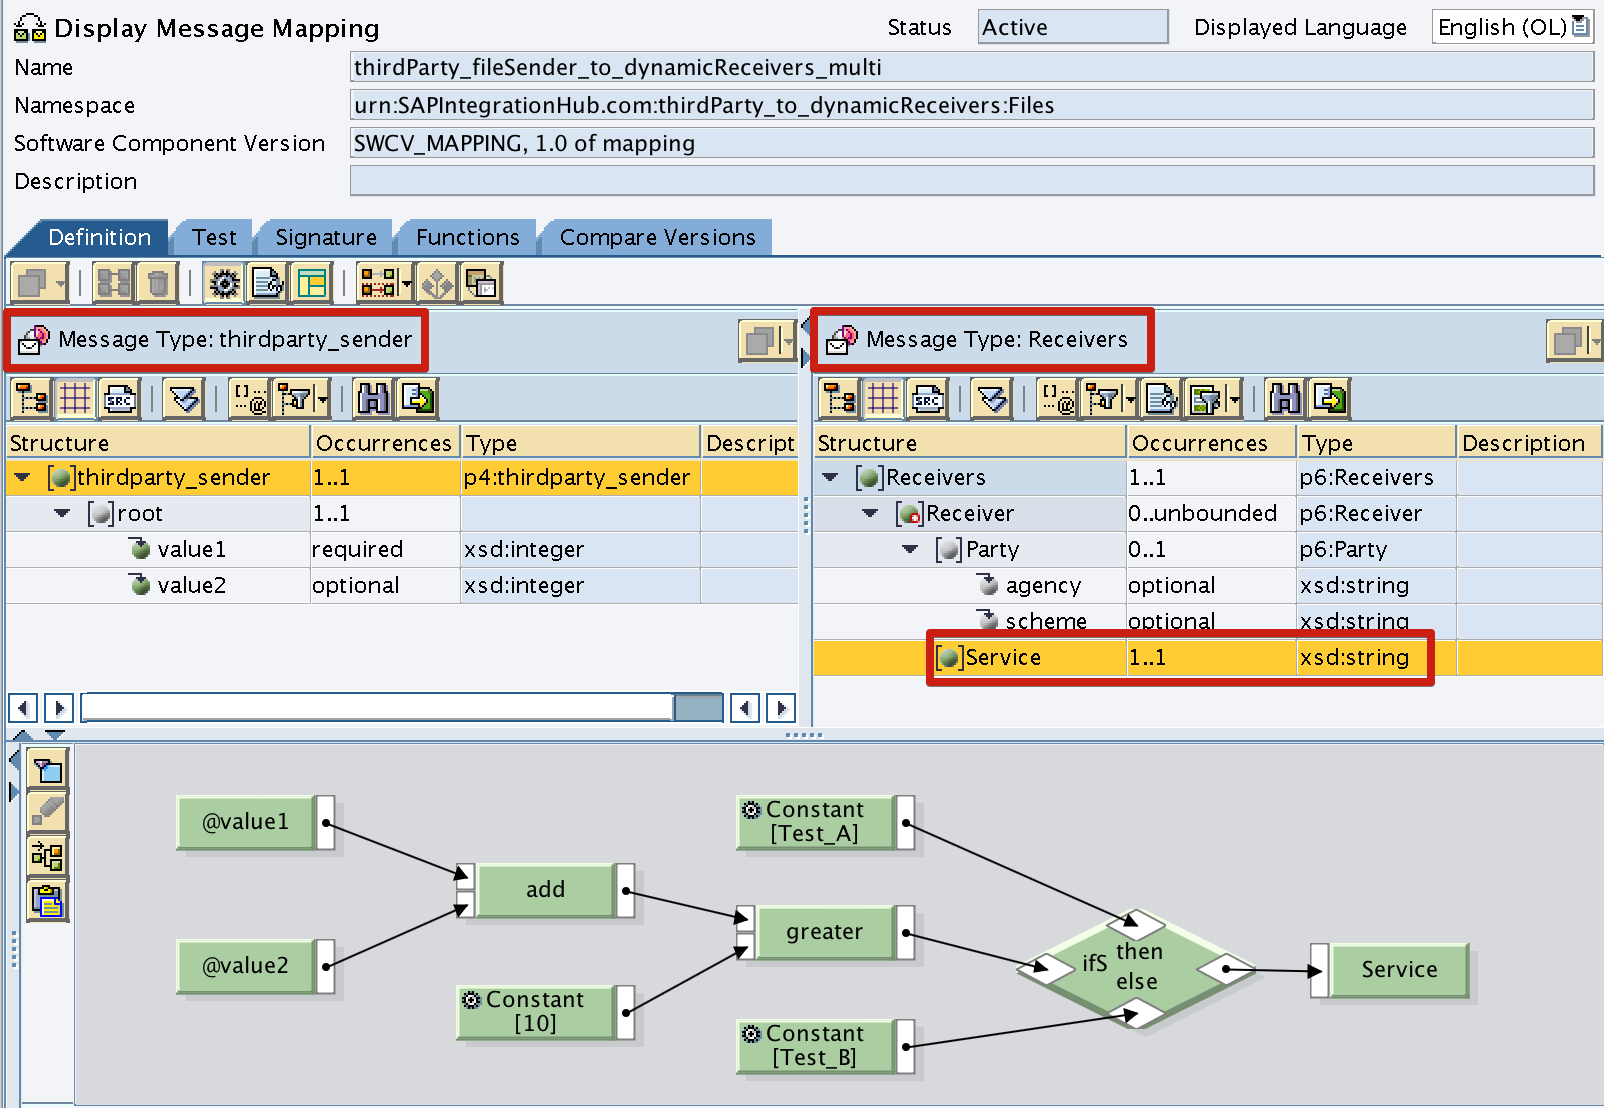Click the double-arrow collapse icon on sender toolbar
The image size is (1604, 1108).
coord(183,398)
